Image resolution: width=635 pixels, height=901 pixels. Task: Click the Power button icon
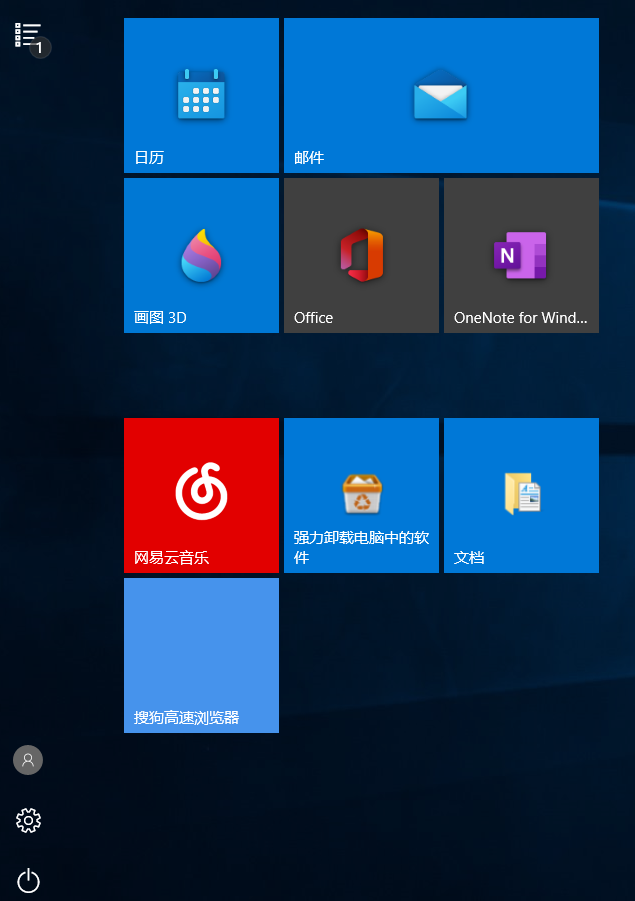pos(28,881)
